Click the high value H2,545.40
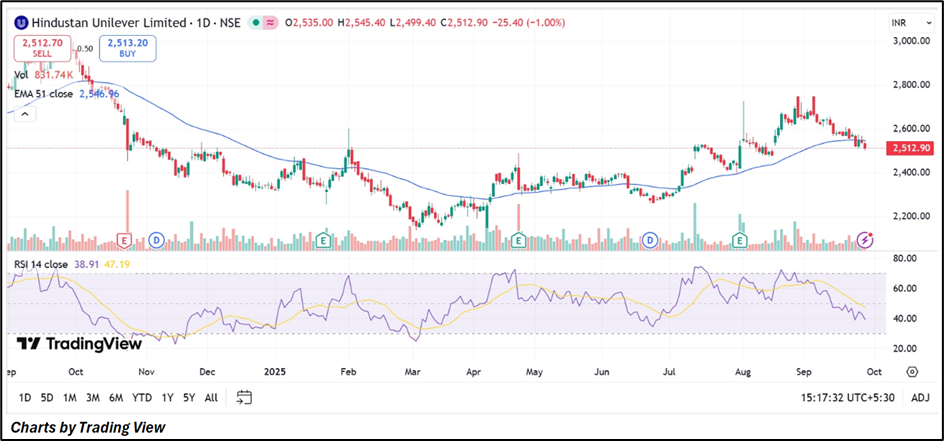Image resolution: width=944 pixels, height=441 pixels. tap(362, 23)
